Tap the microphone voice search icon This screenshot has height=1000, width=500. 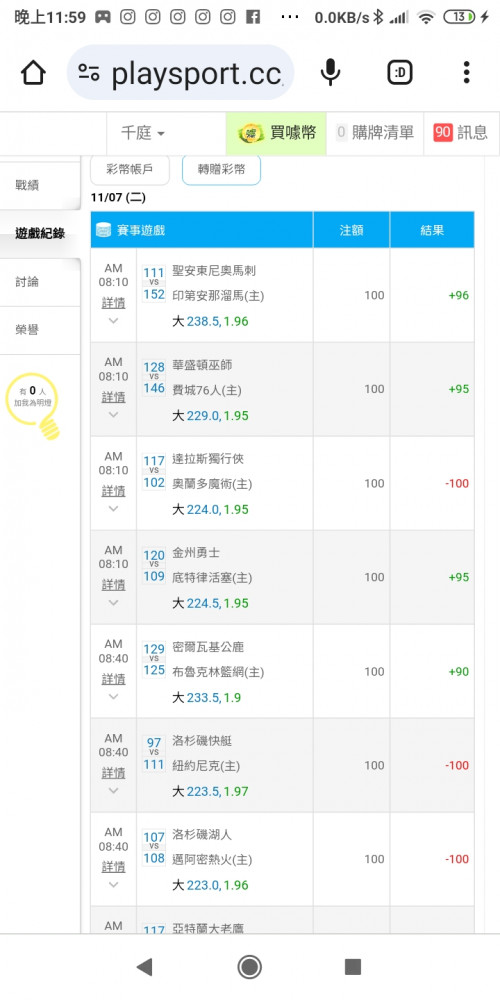click(x=330, y=73)
